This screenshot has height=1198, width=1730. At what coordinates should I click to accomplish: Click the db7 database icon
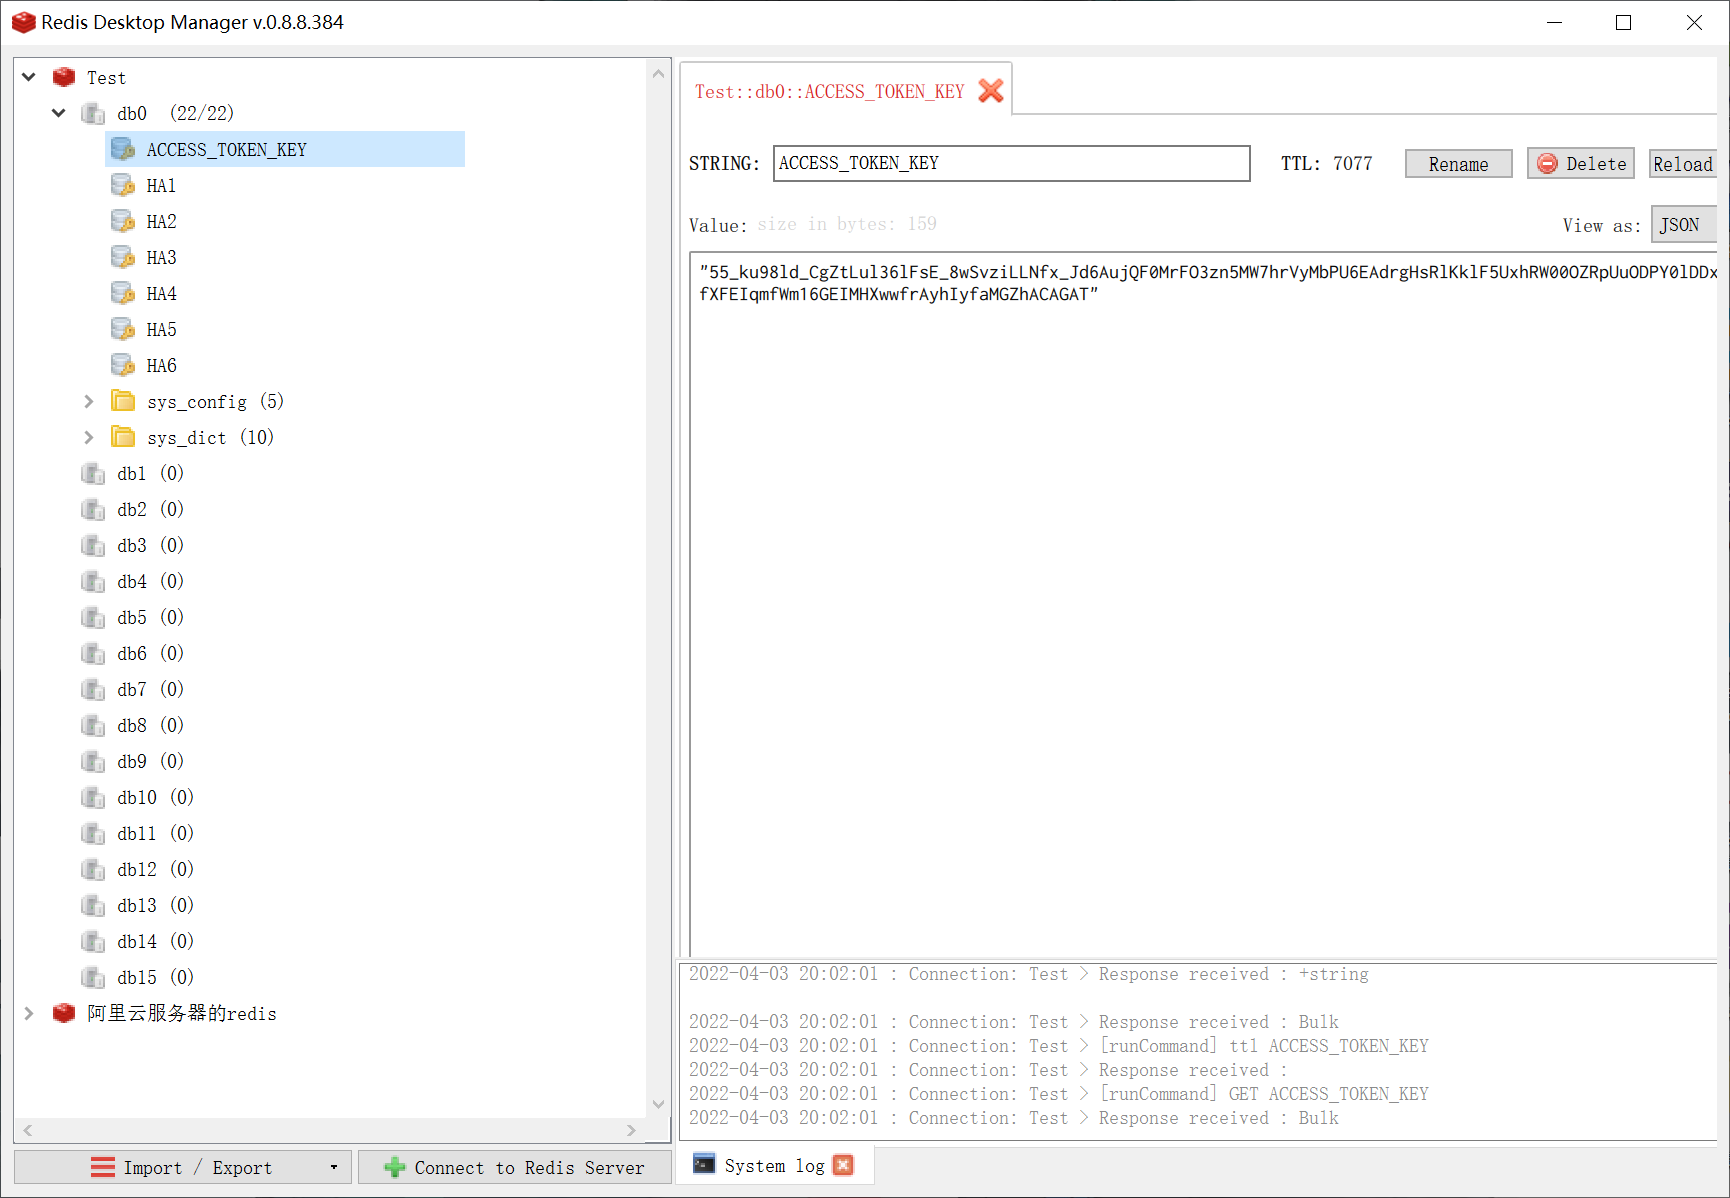point(93,689)
